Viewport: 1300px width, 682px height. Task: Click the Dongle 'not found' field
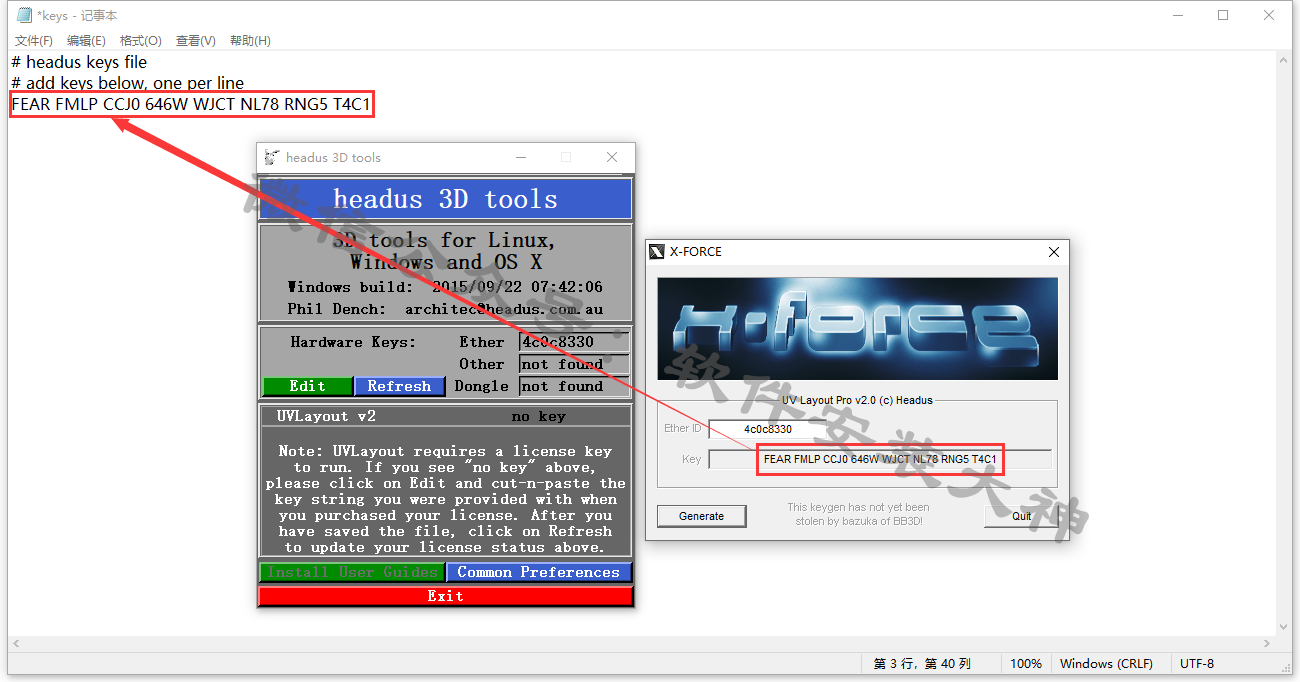[574, 386]
